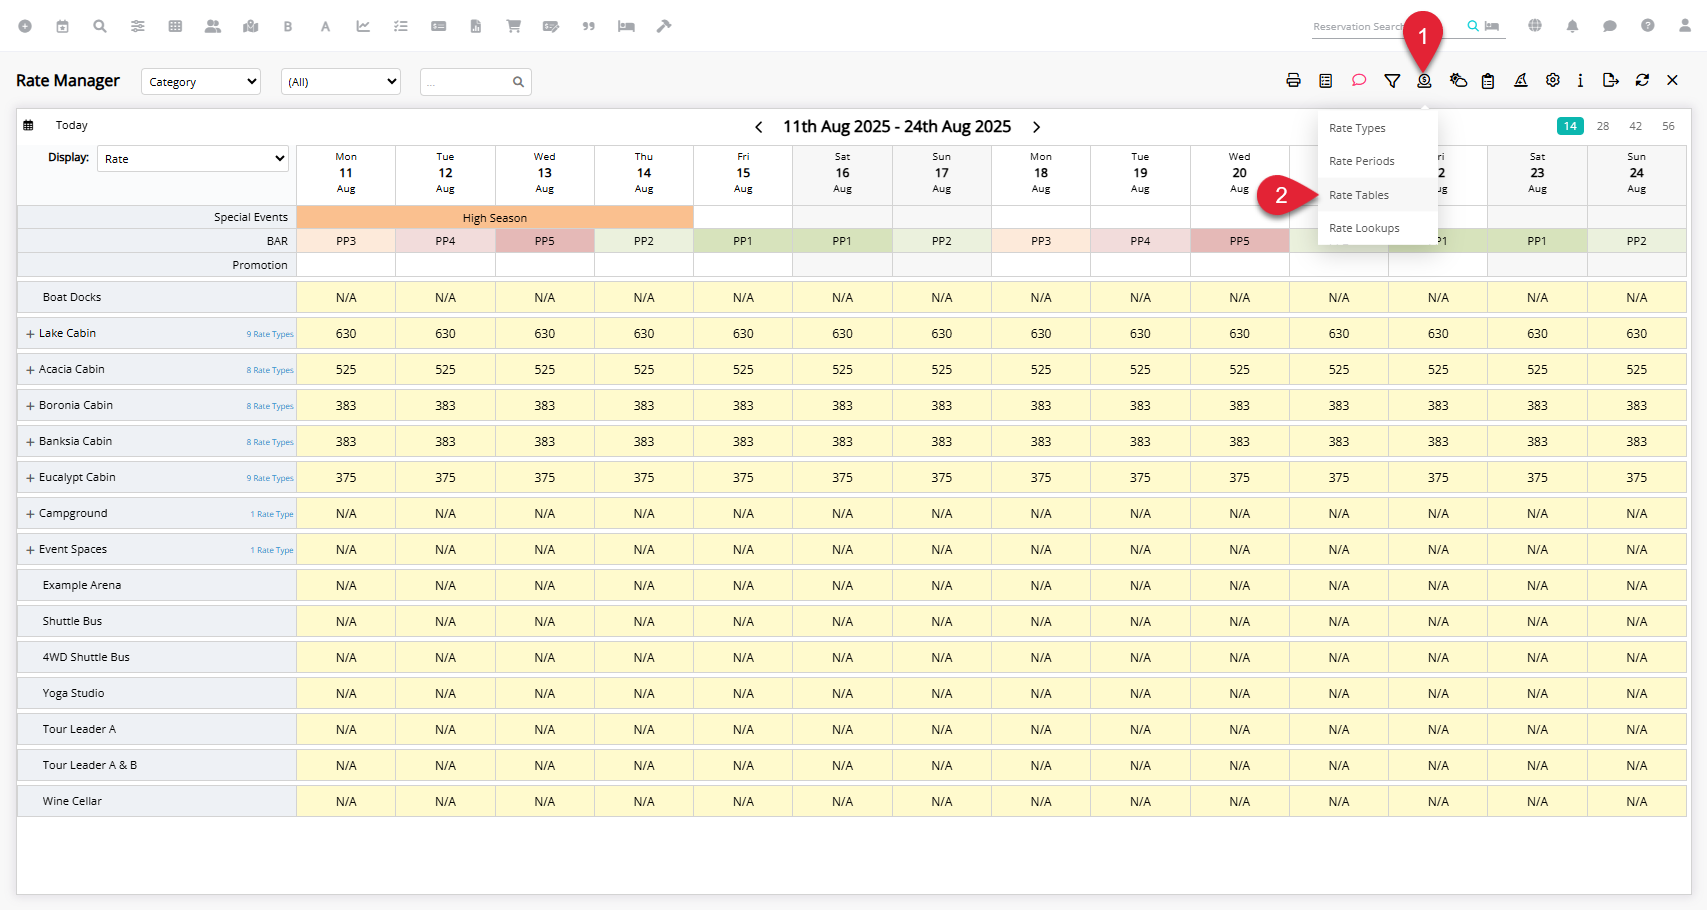Open the shopping cart icon

[513, 26]
